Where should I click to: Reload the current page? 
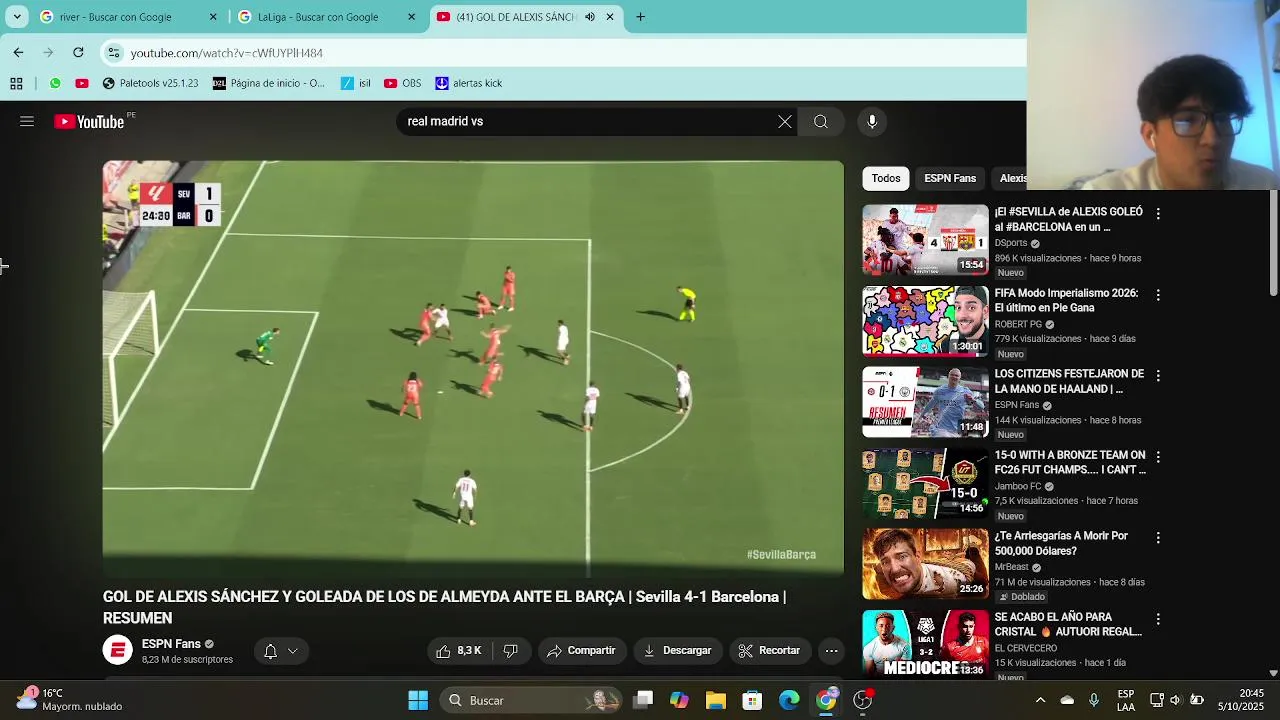coord(78,52)
